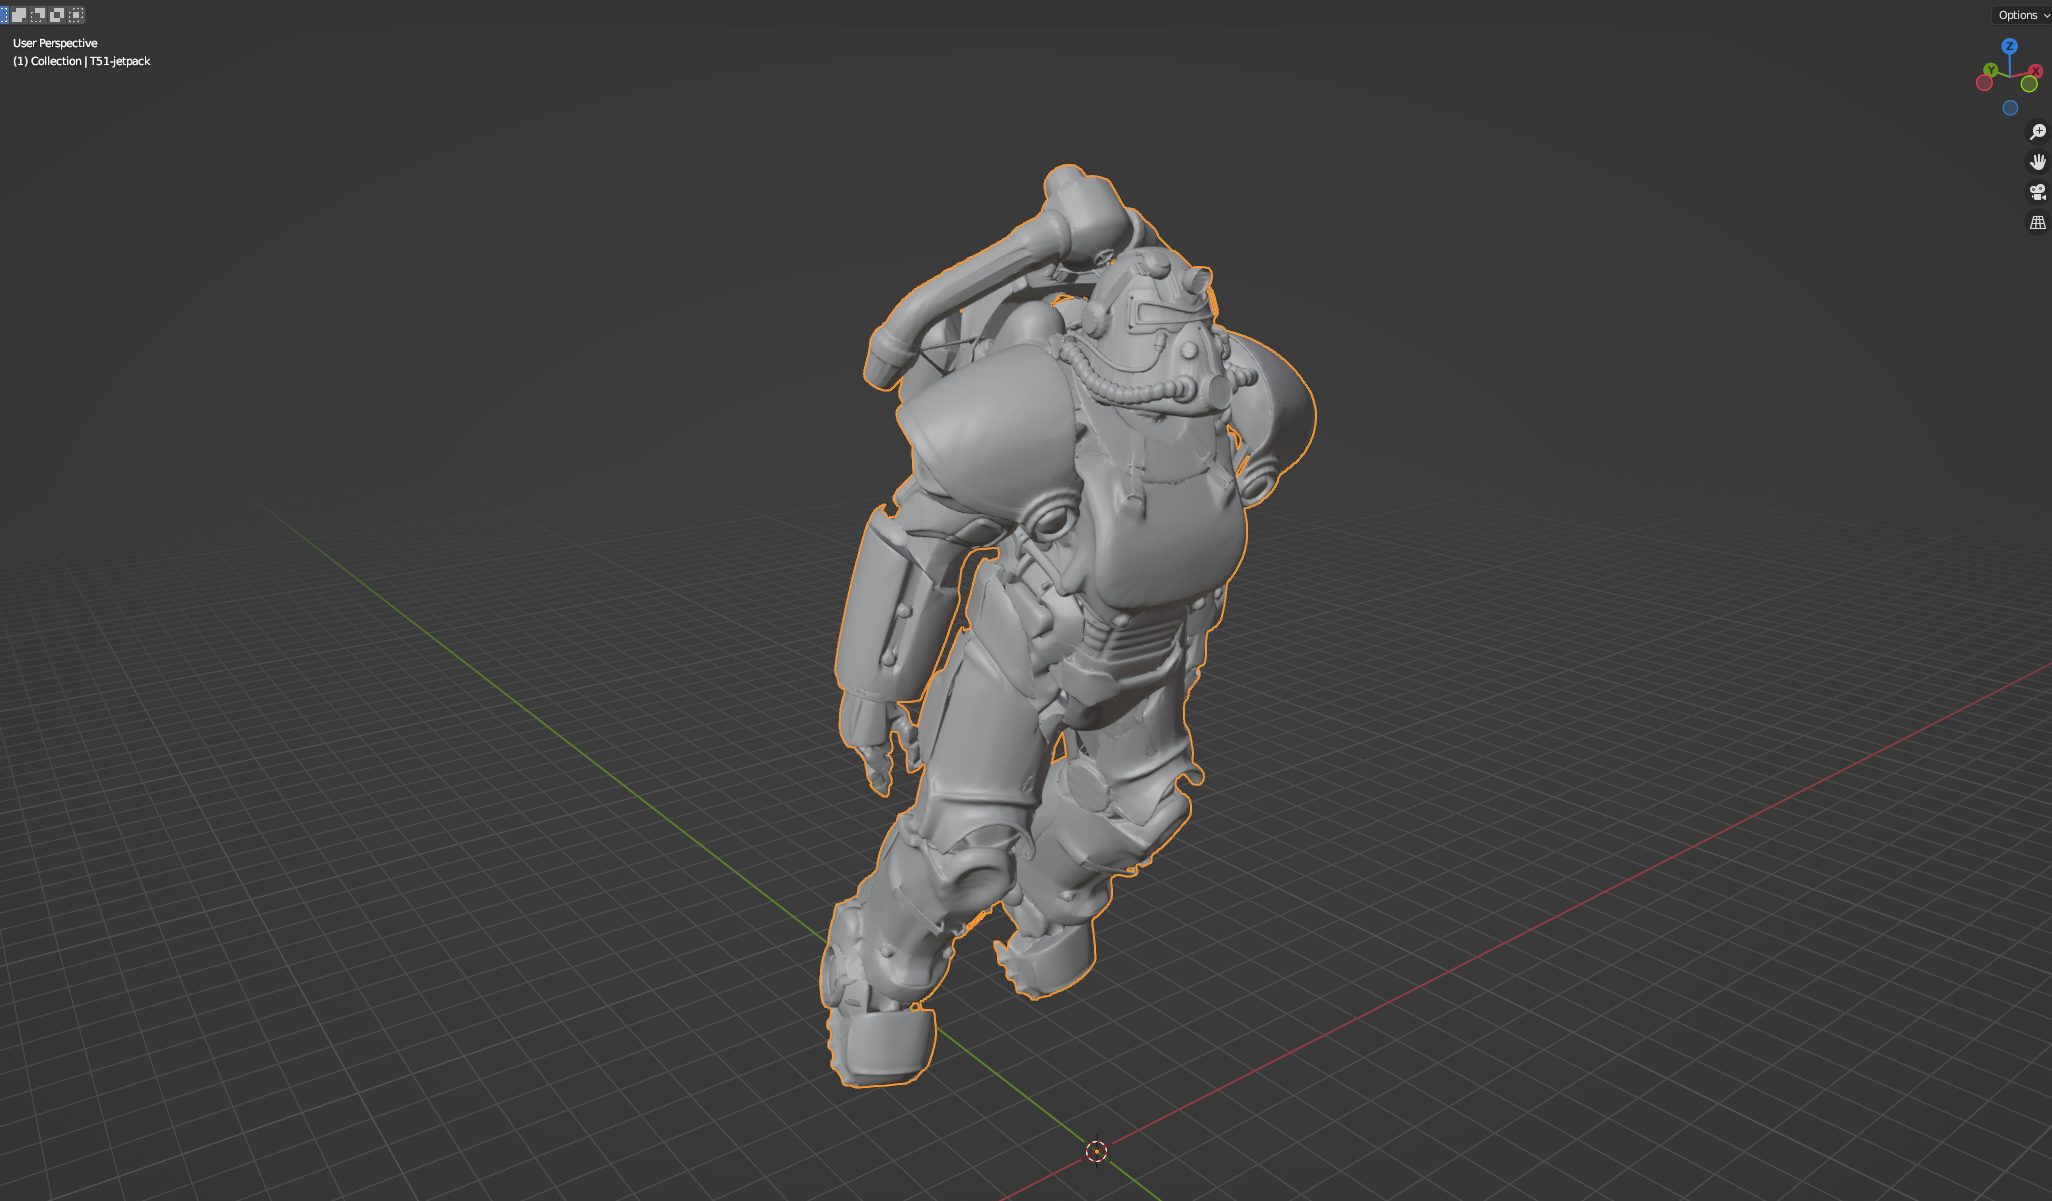This screenshot has width=2052, height=1201.
Task: Click the Collection | T51-jetpack text
Action: point(90,61)
